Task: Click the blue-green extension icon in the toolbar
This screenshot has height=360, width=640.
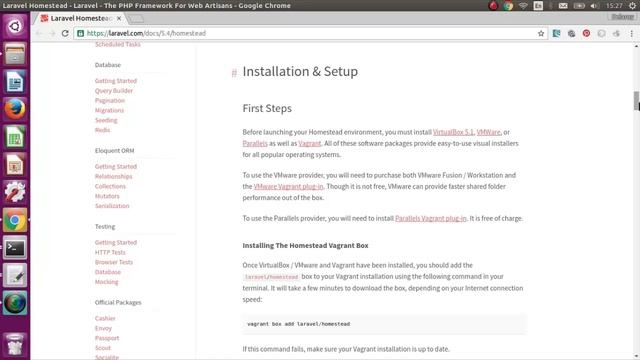Action: click(x=556, y=33)
